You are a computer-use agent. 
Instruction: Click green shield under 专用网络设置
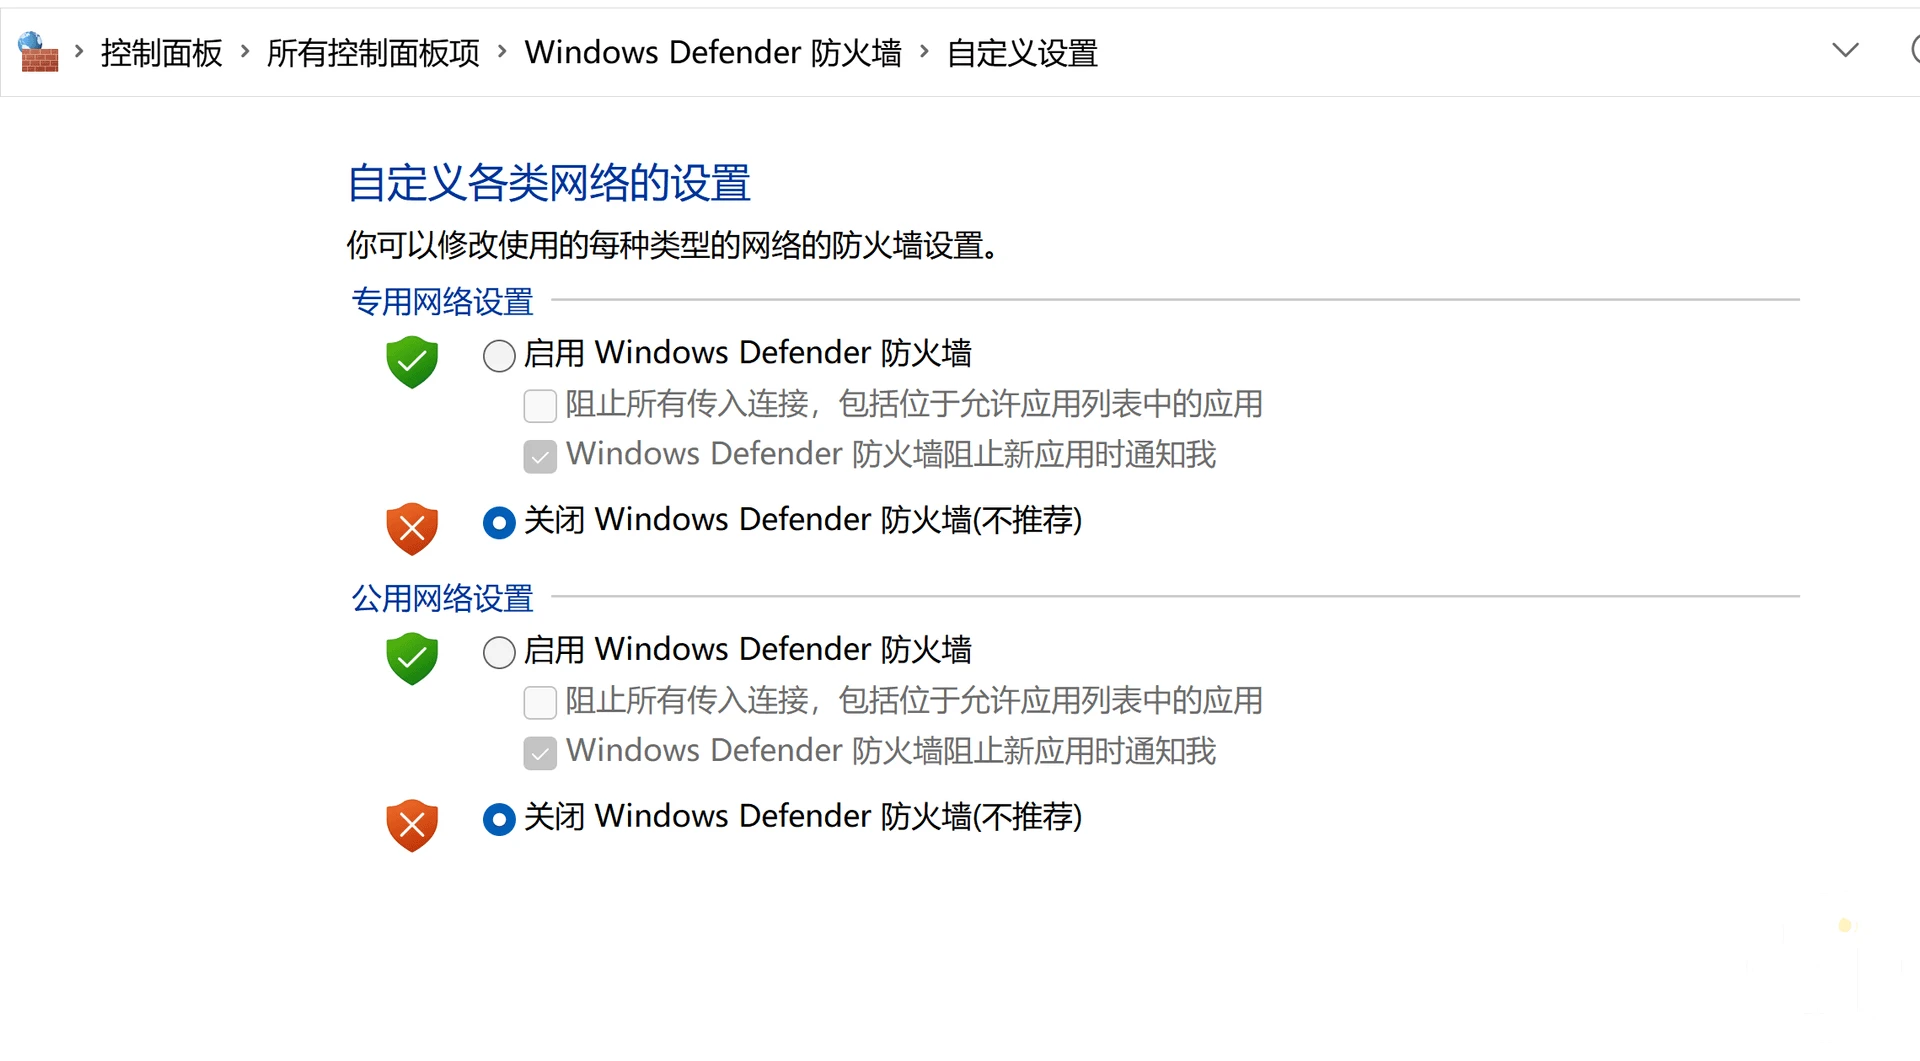[x=412, y=362]
